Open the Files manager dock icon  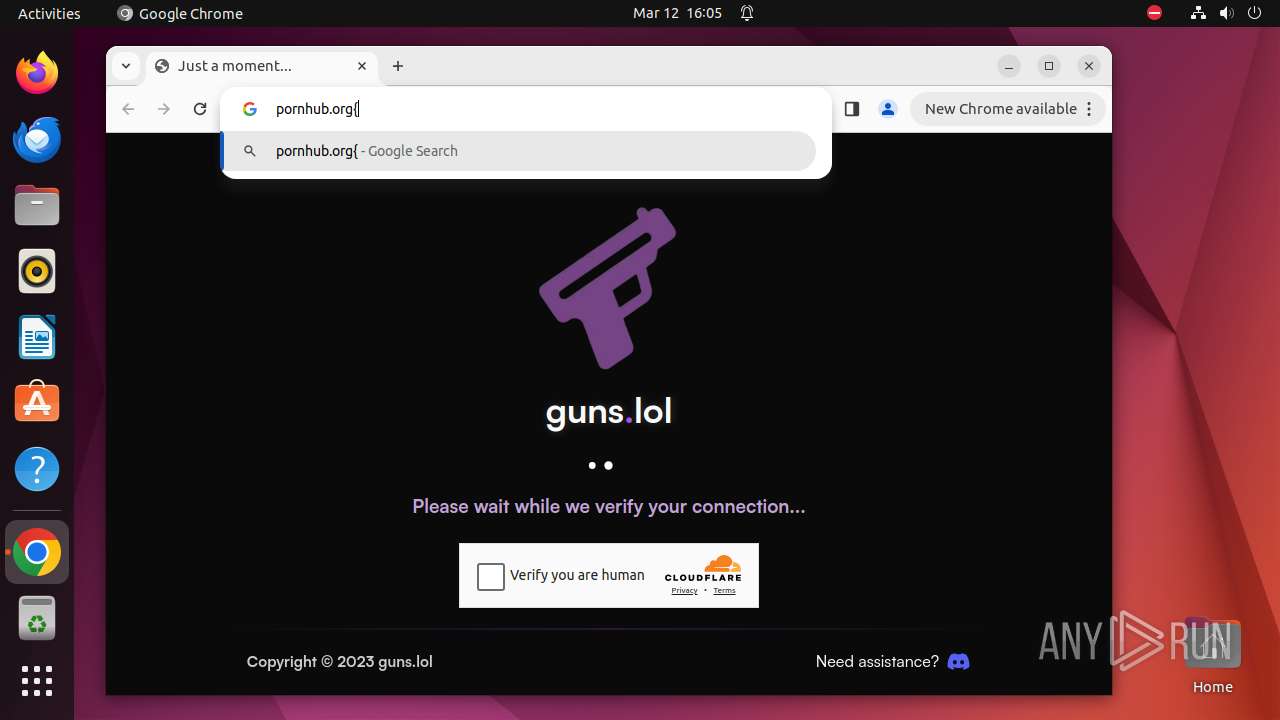pyautogui.click(x=37, y=205)
